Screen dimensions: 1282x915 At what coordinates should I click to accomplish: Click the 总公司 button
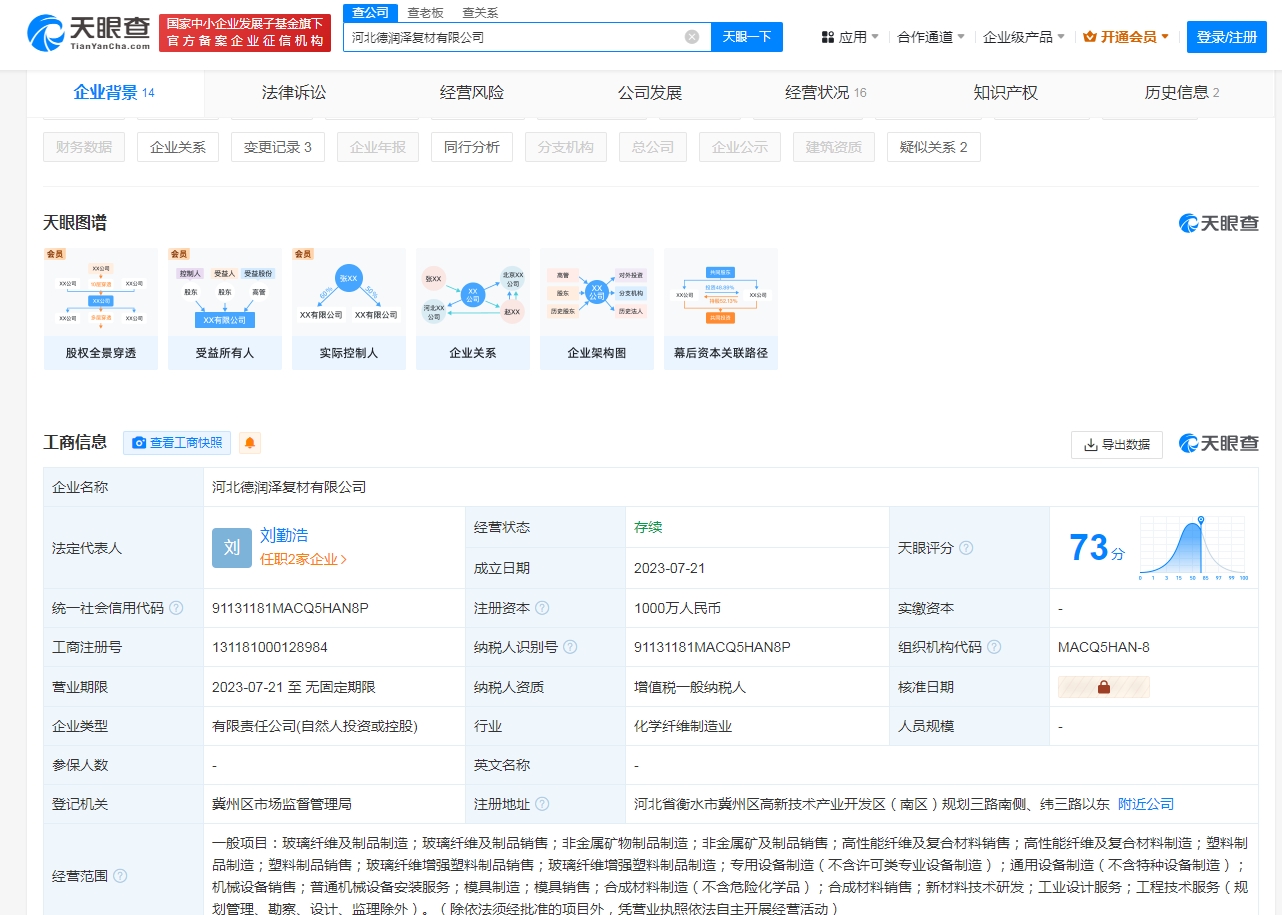pos(653,147)
